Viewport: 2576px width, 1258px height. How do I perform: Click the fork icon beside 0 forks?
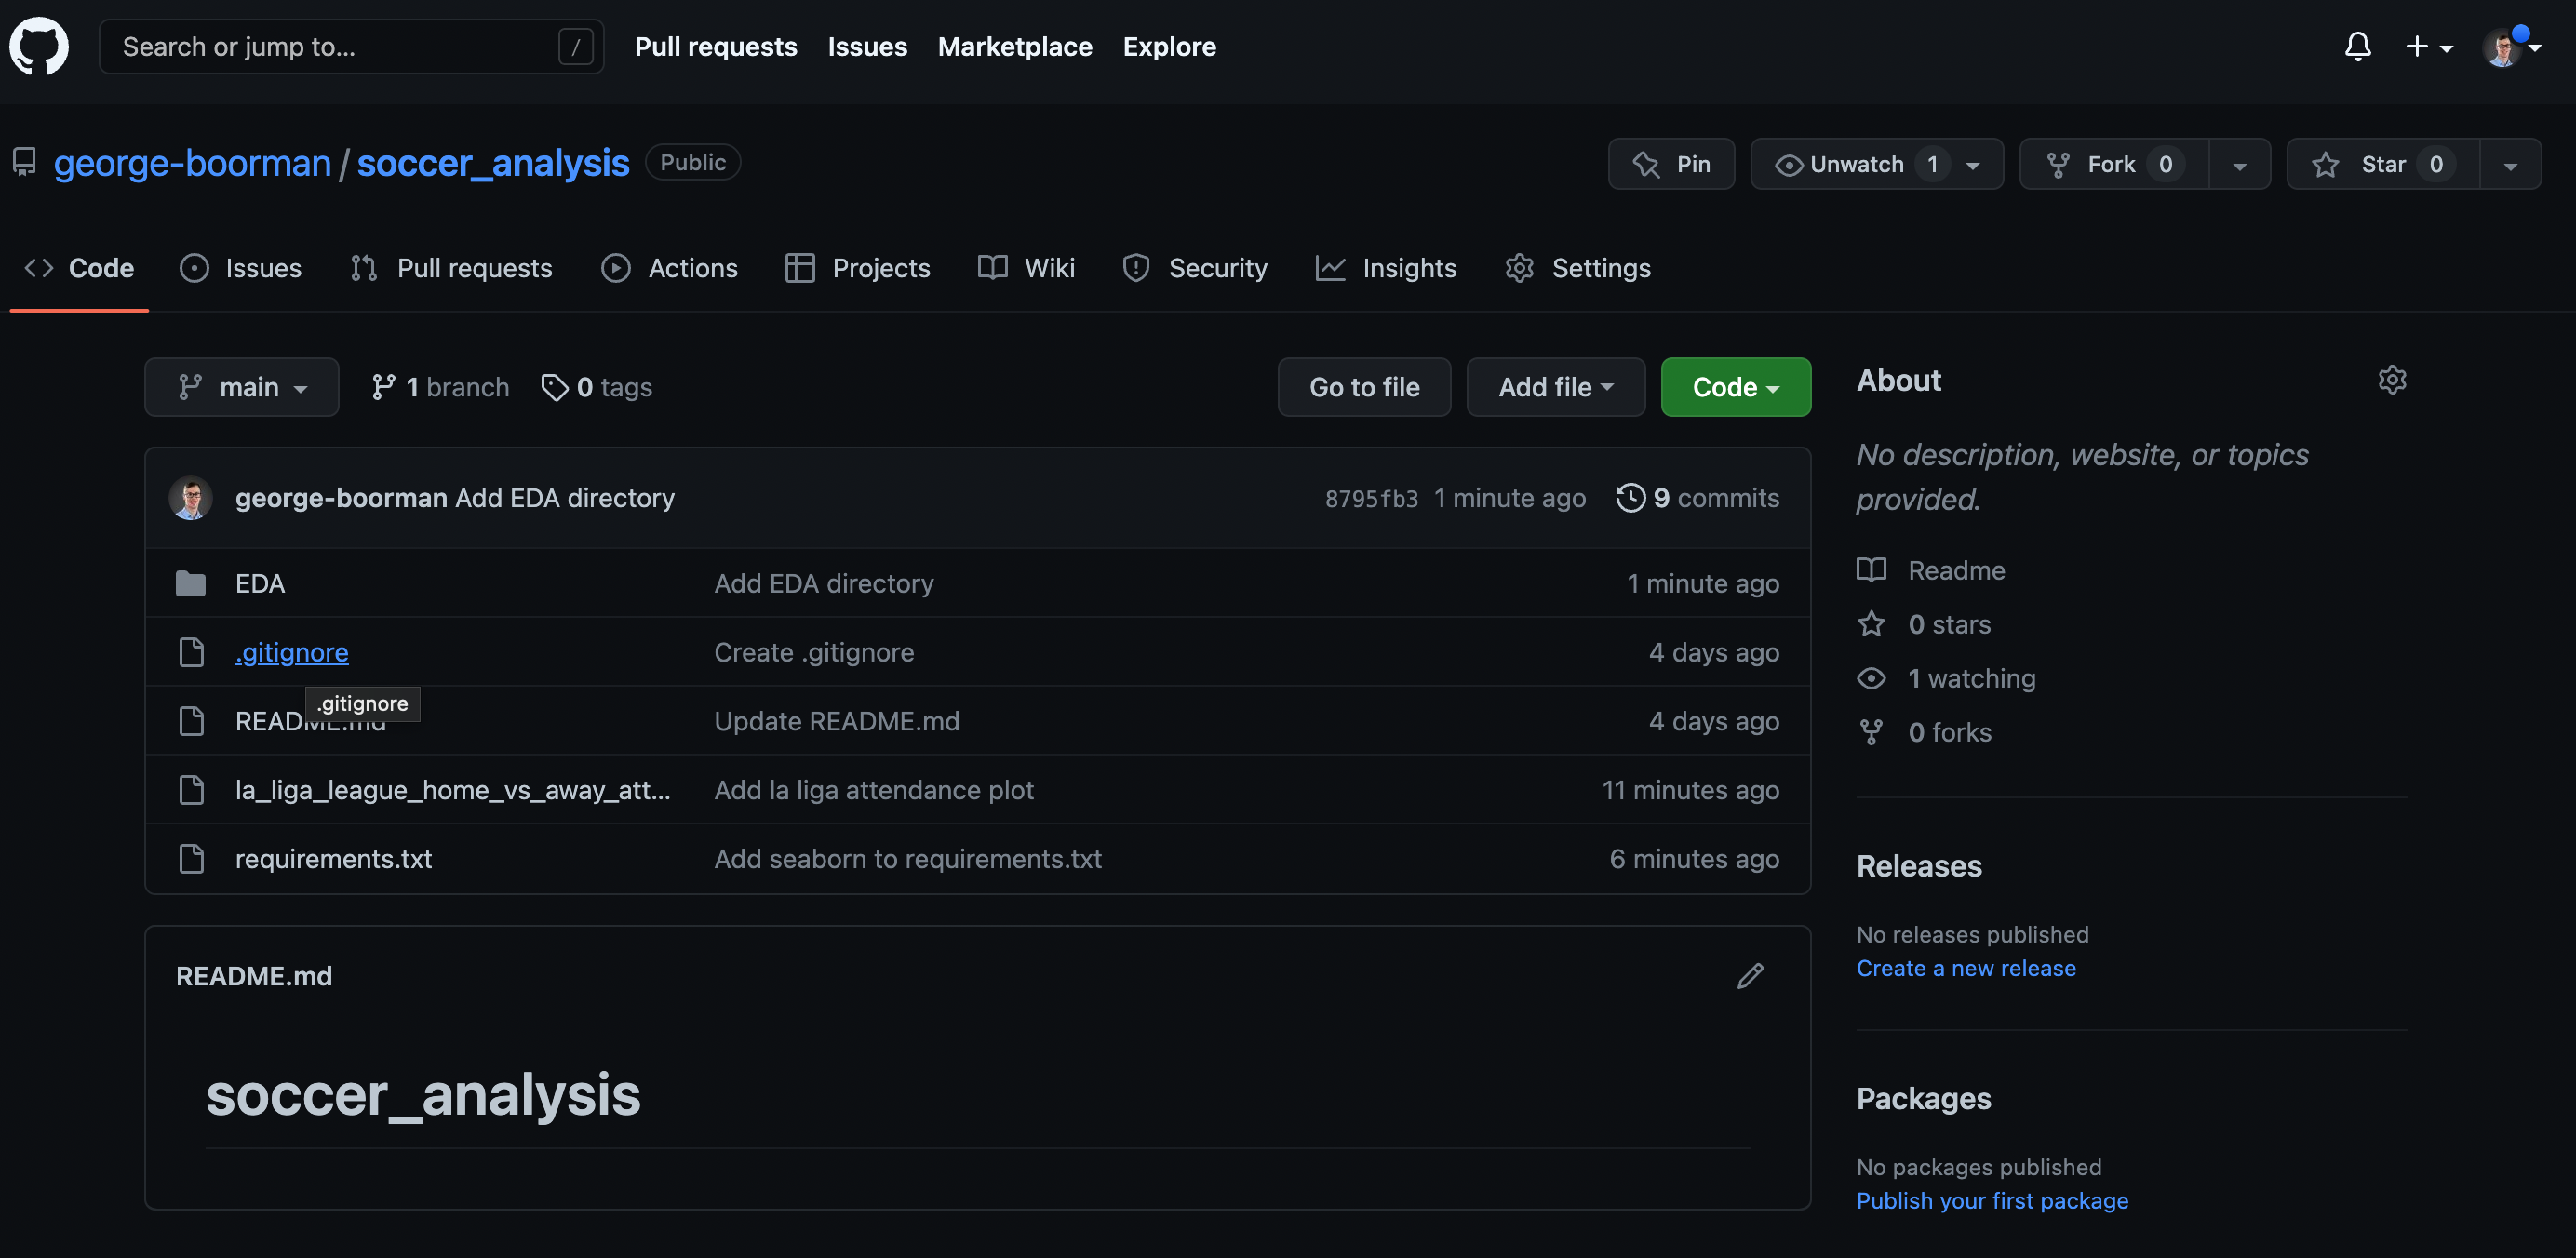pyautogui.click(x=1870, y=732)
